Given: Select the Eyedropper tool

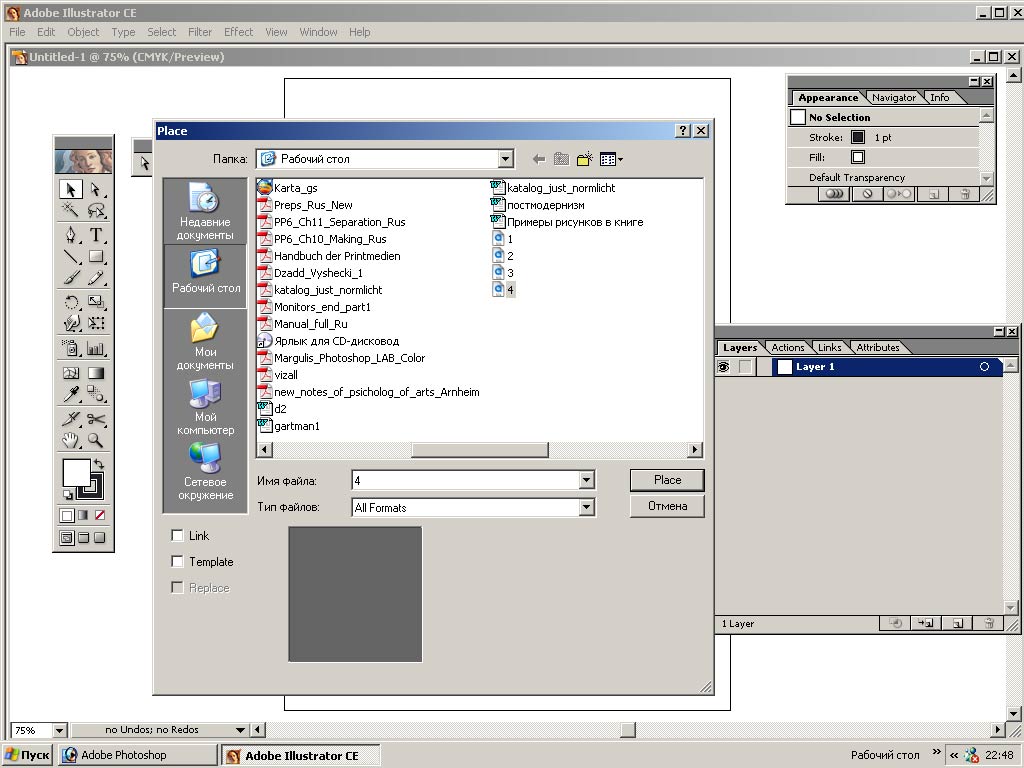Looking at the screenshot, I should pos(71,394).
